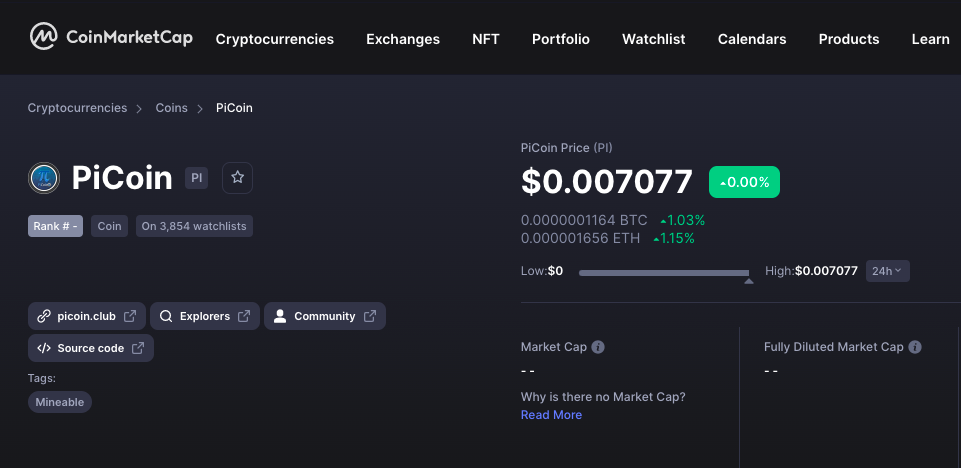The width and height of the screenshot is (961, 468).
Task: Click the external-link icon on Explorers button
Action: coord(244,316)
